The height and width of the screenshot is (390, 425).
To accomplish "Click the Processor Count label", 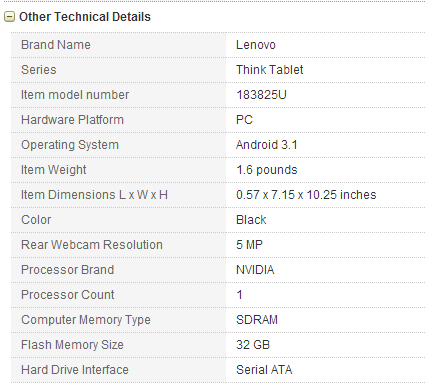I will click(x=68, y=295).
